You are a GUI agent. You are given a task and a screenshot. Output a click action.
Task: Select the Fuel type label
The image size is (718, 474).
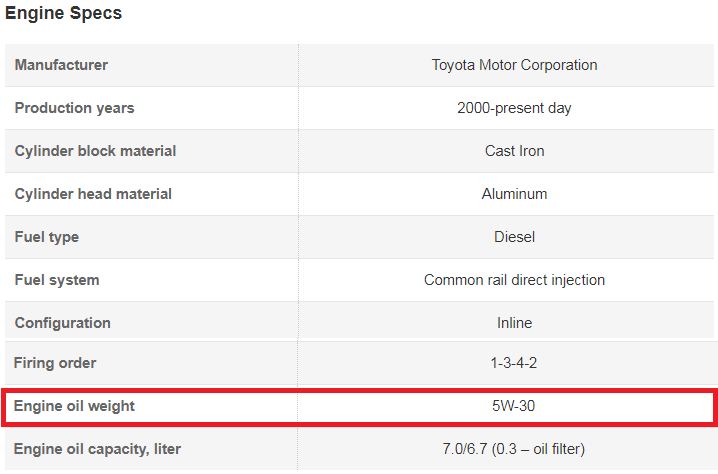47,237
